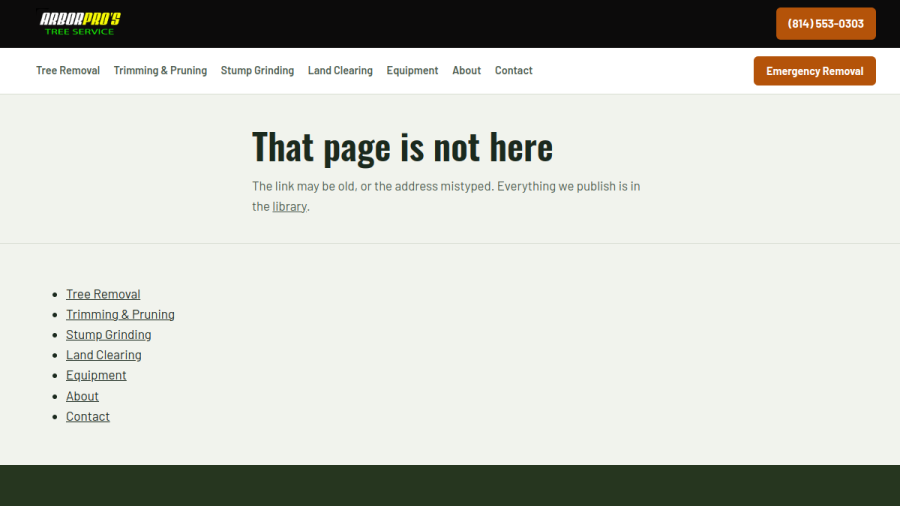This screenshot has height=506, width=900.
Task: Open the Emergency Removal button
Action: click(814, 71)
